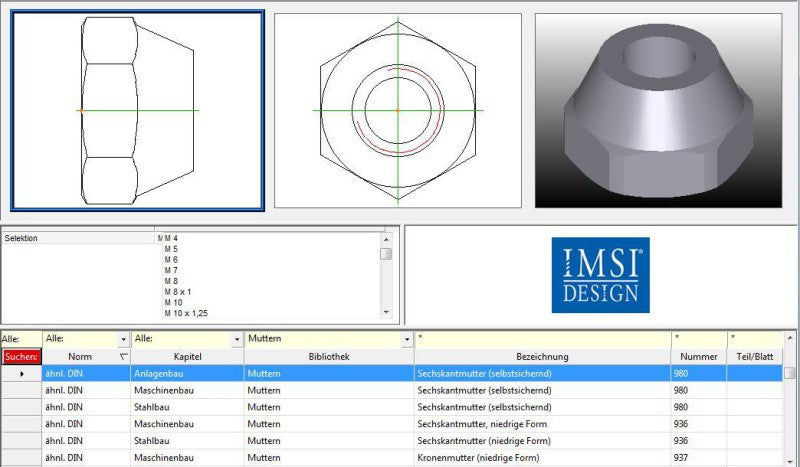Select the Anlagenbau cell in highlighted row
Viewport: 800px width, 467px height.
187,374
